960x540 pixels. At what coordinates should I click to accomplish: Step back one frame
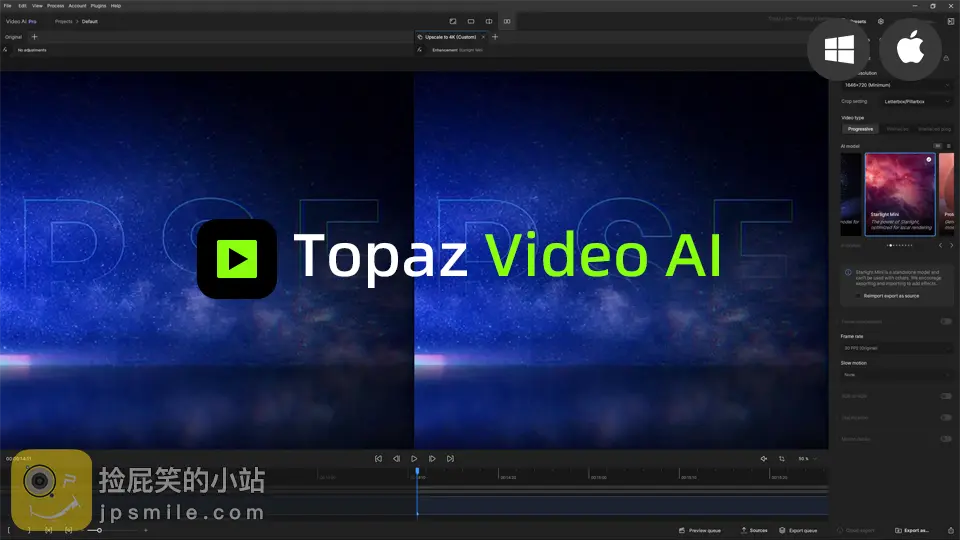(x=396, y=459)
